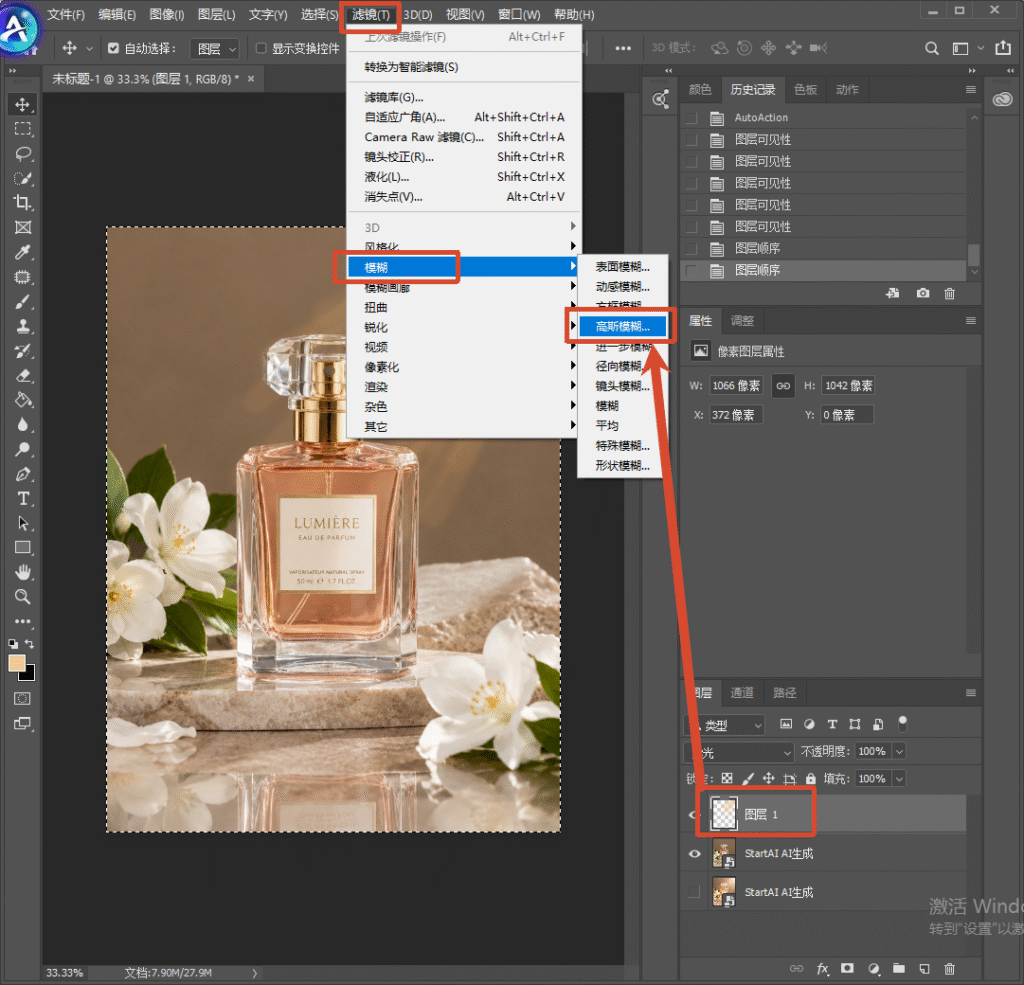Create a new group folder icon in Layers panel
The height and width of the screenshot is (985, 1024).
899,969
